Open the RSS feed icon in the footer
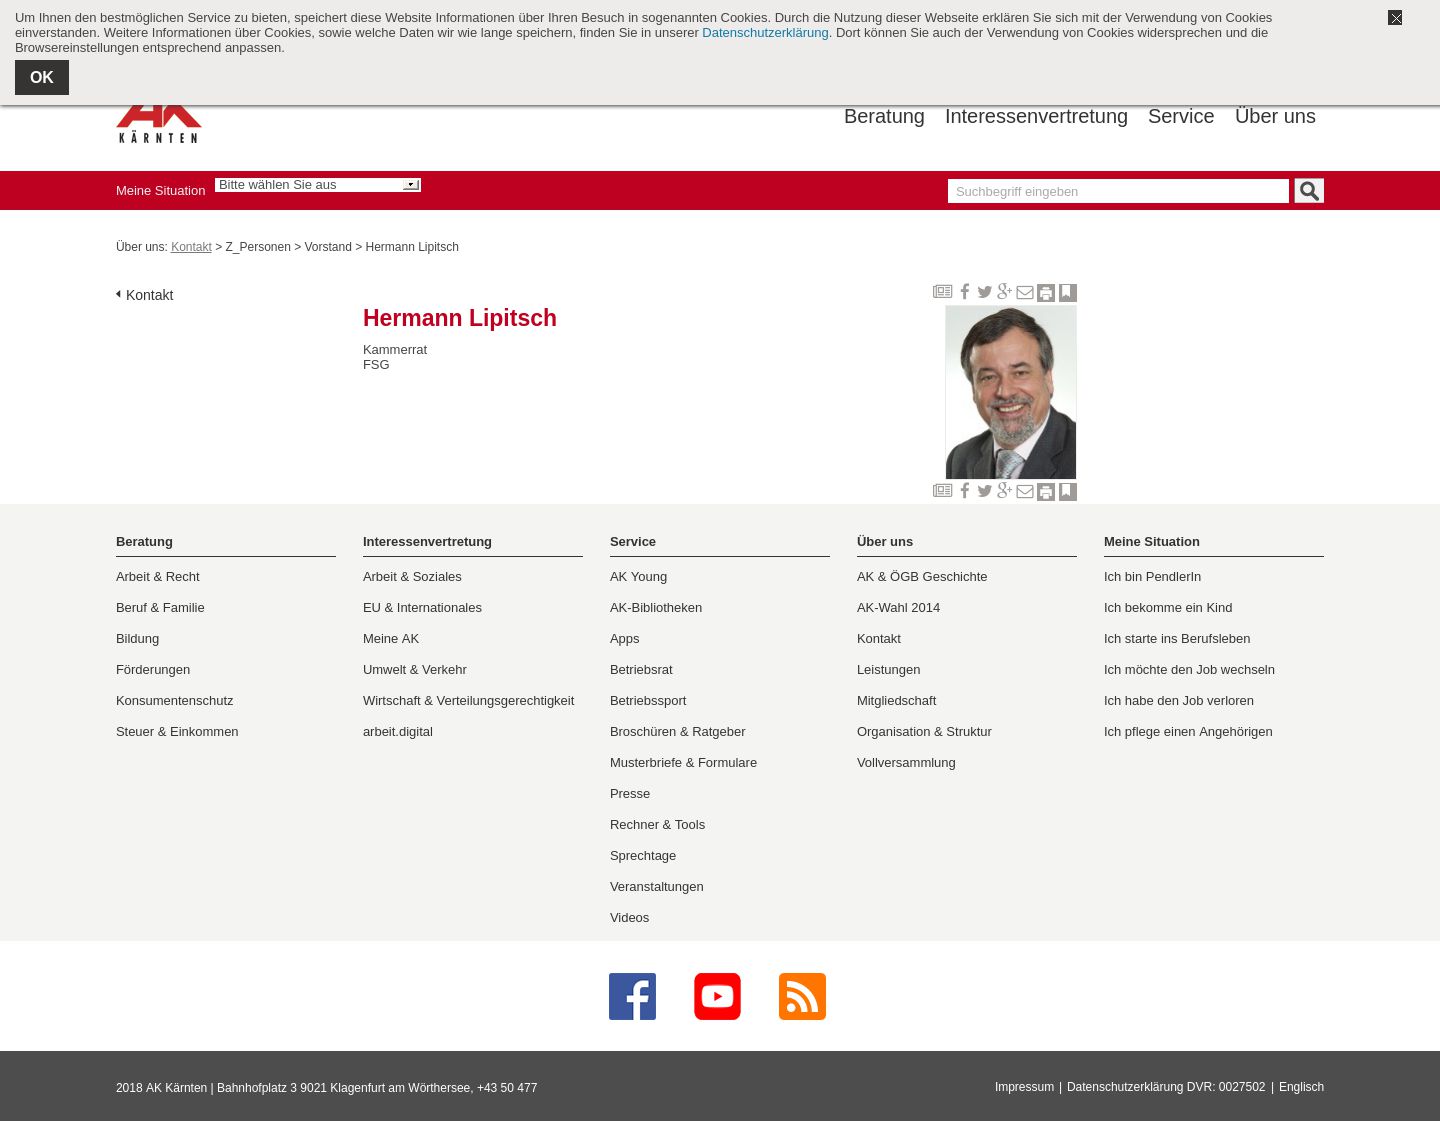 pos(802,997)
